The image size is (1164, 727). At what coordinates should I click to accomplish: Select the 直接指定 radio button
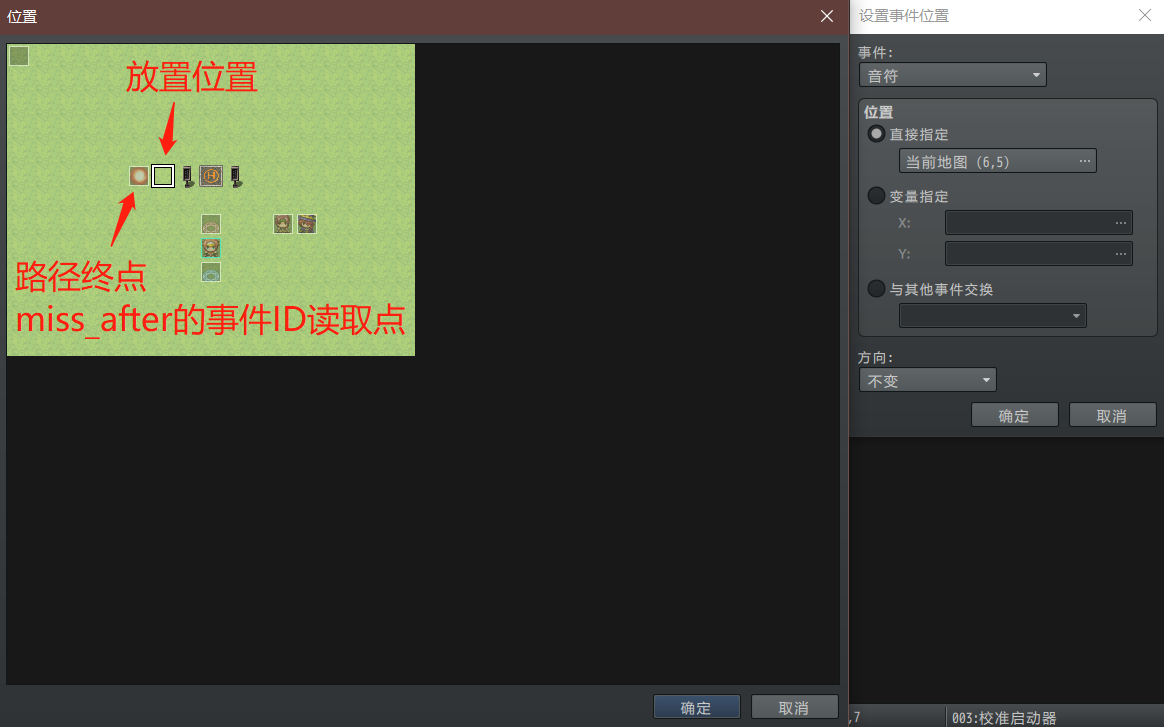(877, 134)
